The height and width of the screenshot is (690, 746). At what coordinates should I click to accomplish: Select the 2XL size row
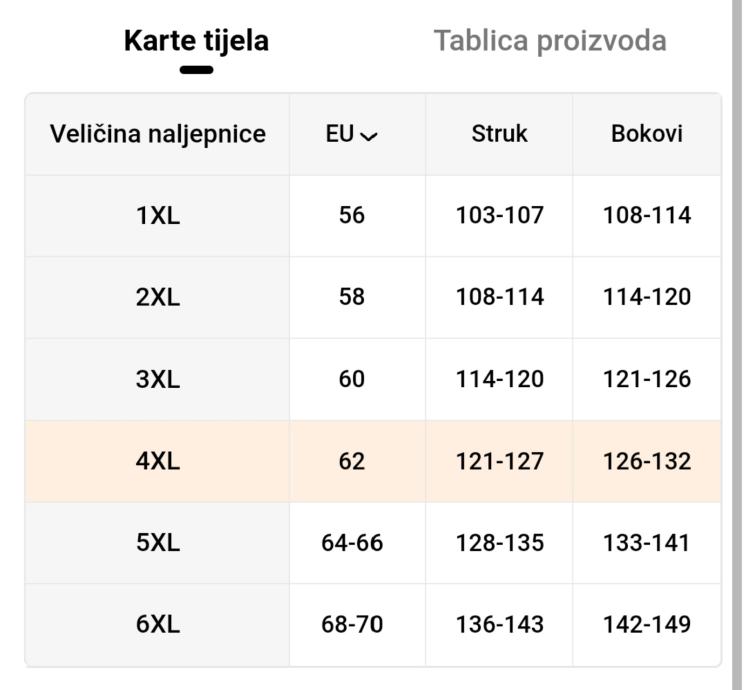coord(158,297)
